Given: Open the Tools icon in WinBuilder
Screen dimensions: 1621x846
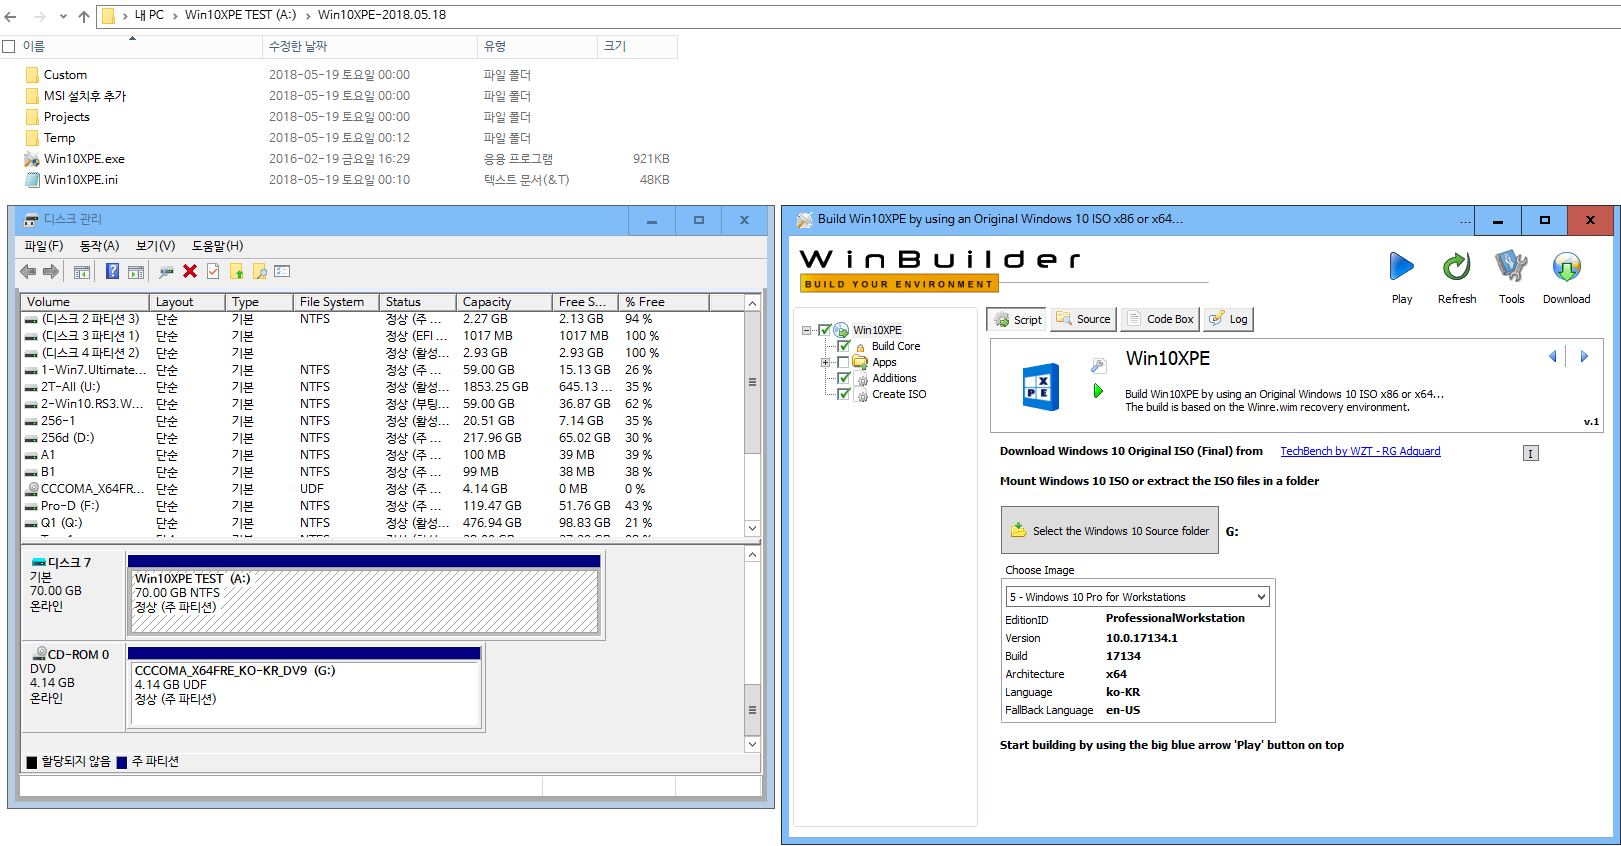Looking at the screenshot, I should (1511, 267).
